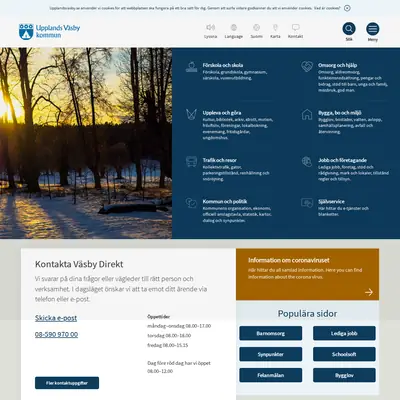
Task: Click the Trafik och resor bus icon
Action: click(x=191, y=162)
